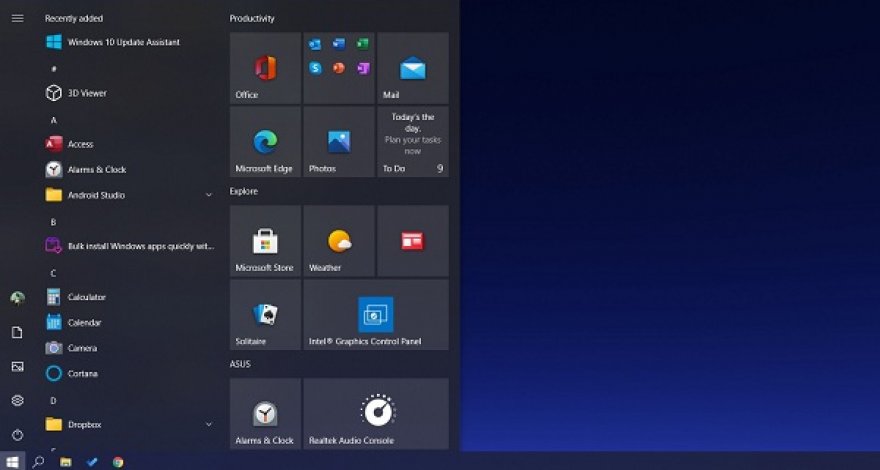Click the Power button in Start sidebar
880x470 pixels.
tap(17, 435)
